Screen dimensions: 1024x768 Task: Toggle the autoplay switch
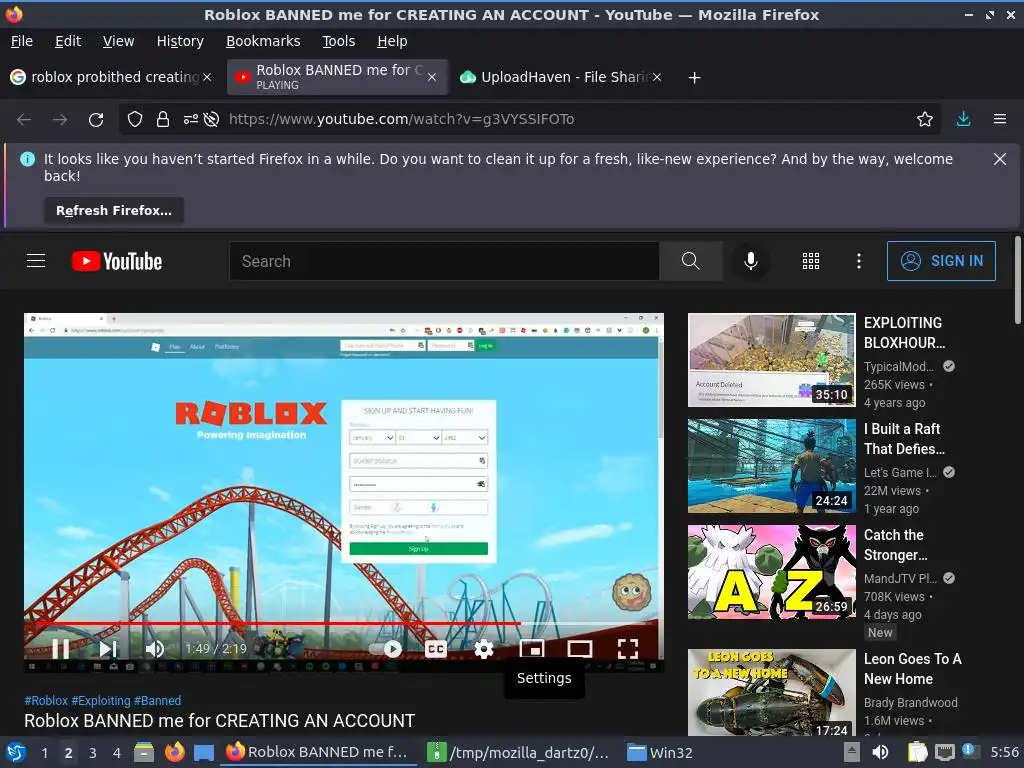[x=385, y=648]
